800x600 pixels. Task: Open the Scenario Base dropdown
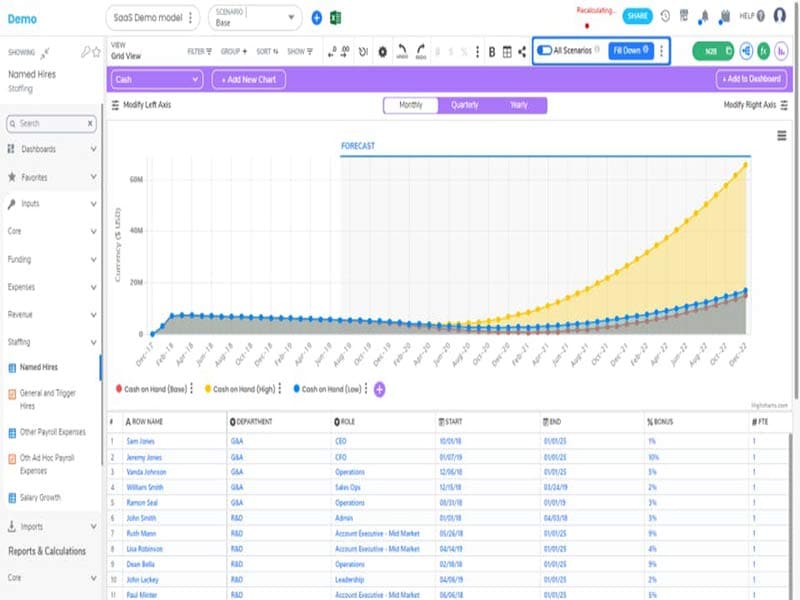click(x=255, y=17)
